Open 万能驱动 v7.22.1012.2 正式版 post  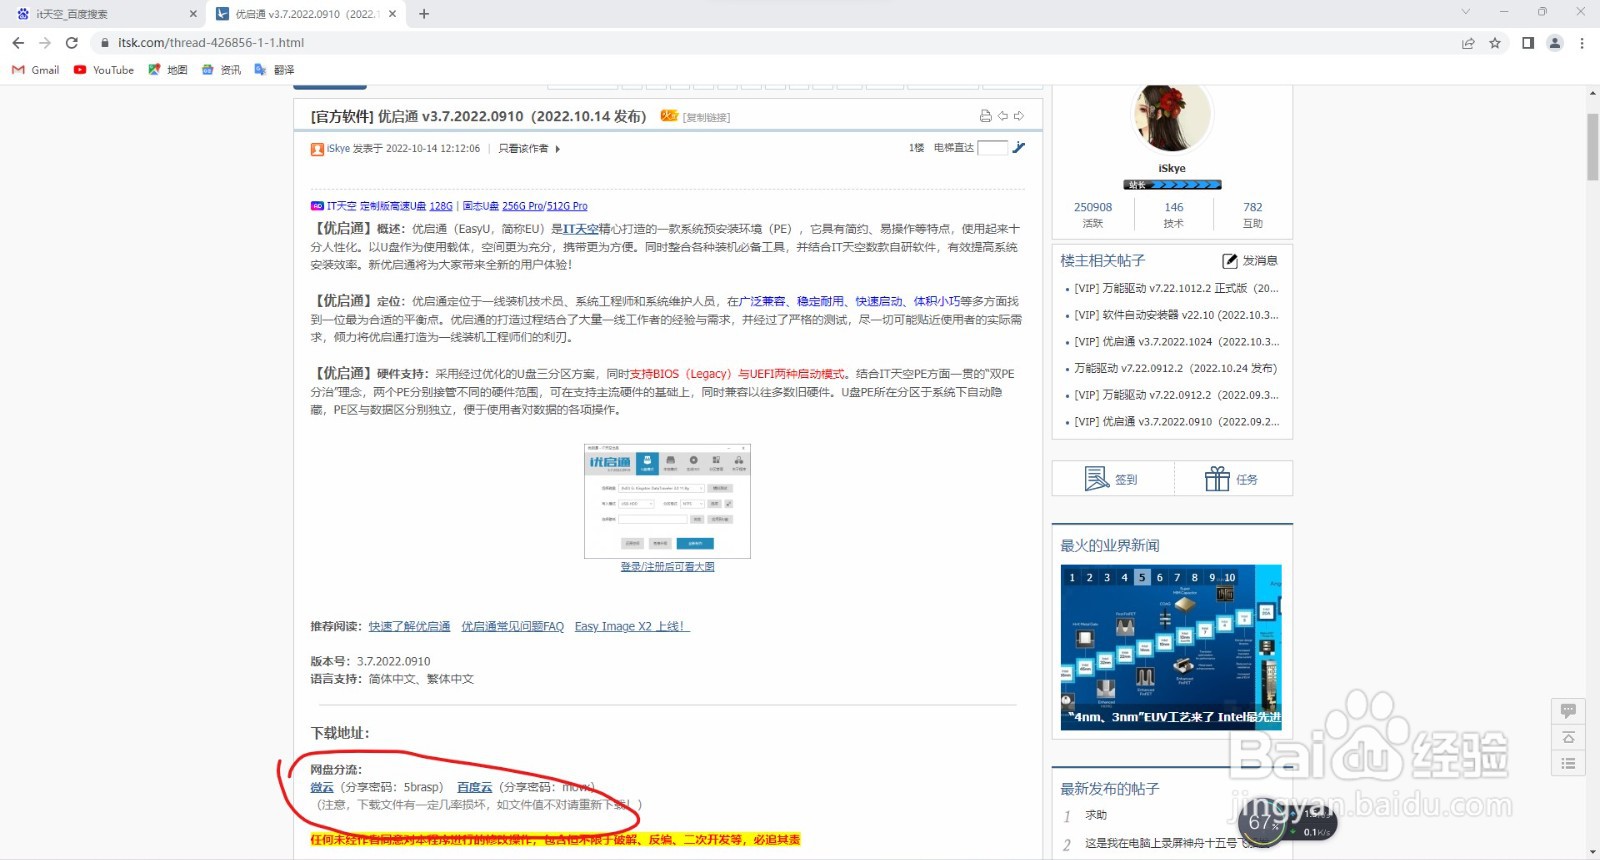(x=1177, y=288)
